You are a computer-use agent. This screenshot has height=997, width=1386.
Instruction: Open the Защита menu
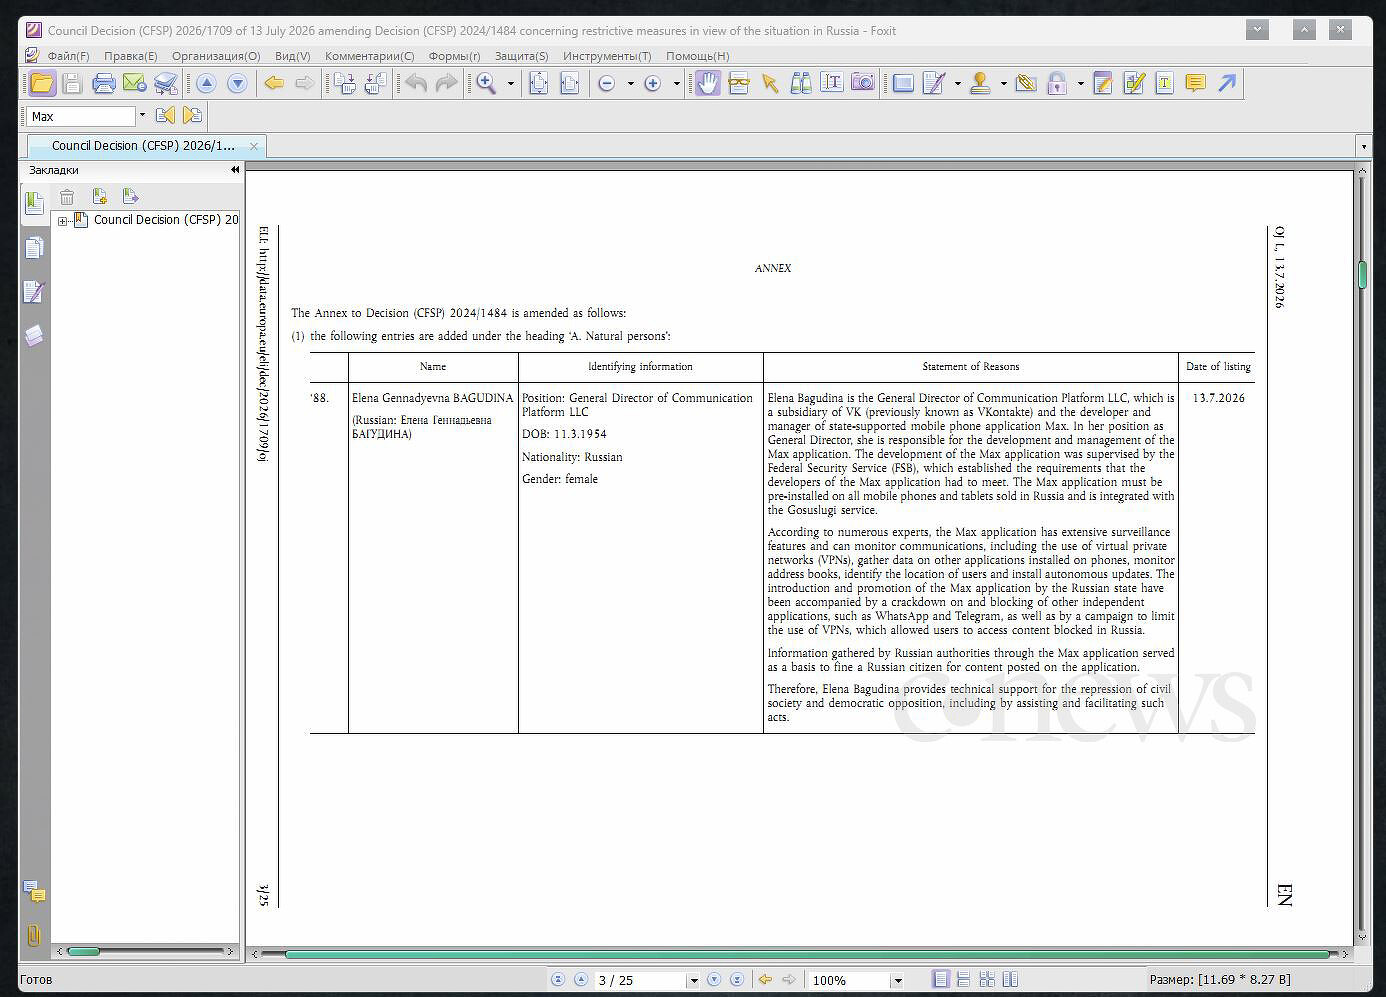click(x=522, y=56)
